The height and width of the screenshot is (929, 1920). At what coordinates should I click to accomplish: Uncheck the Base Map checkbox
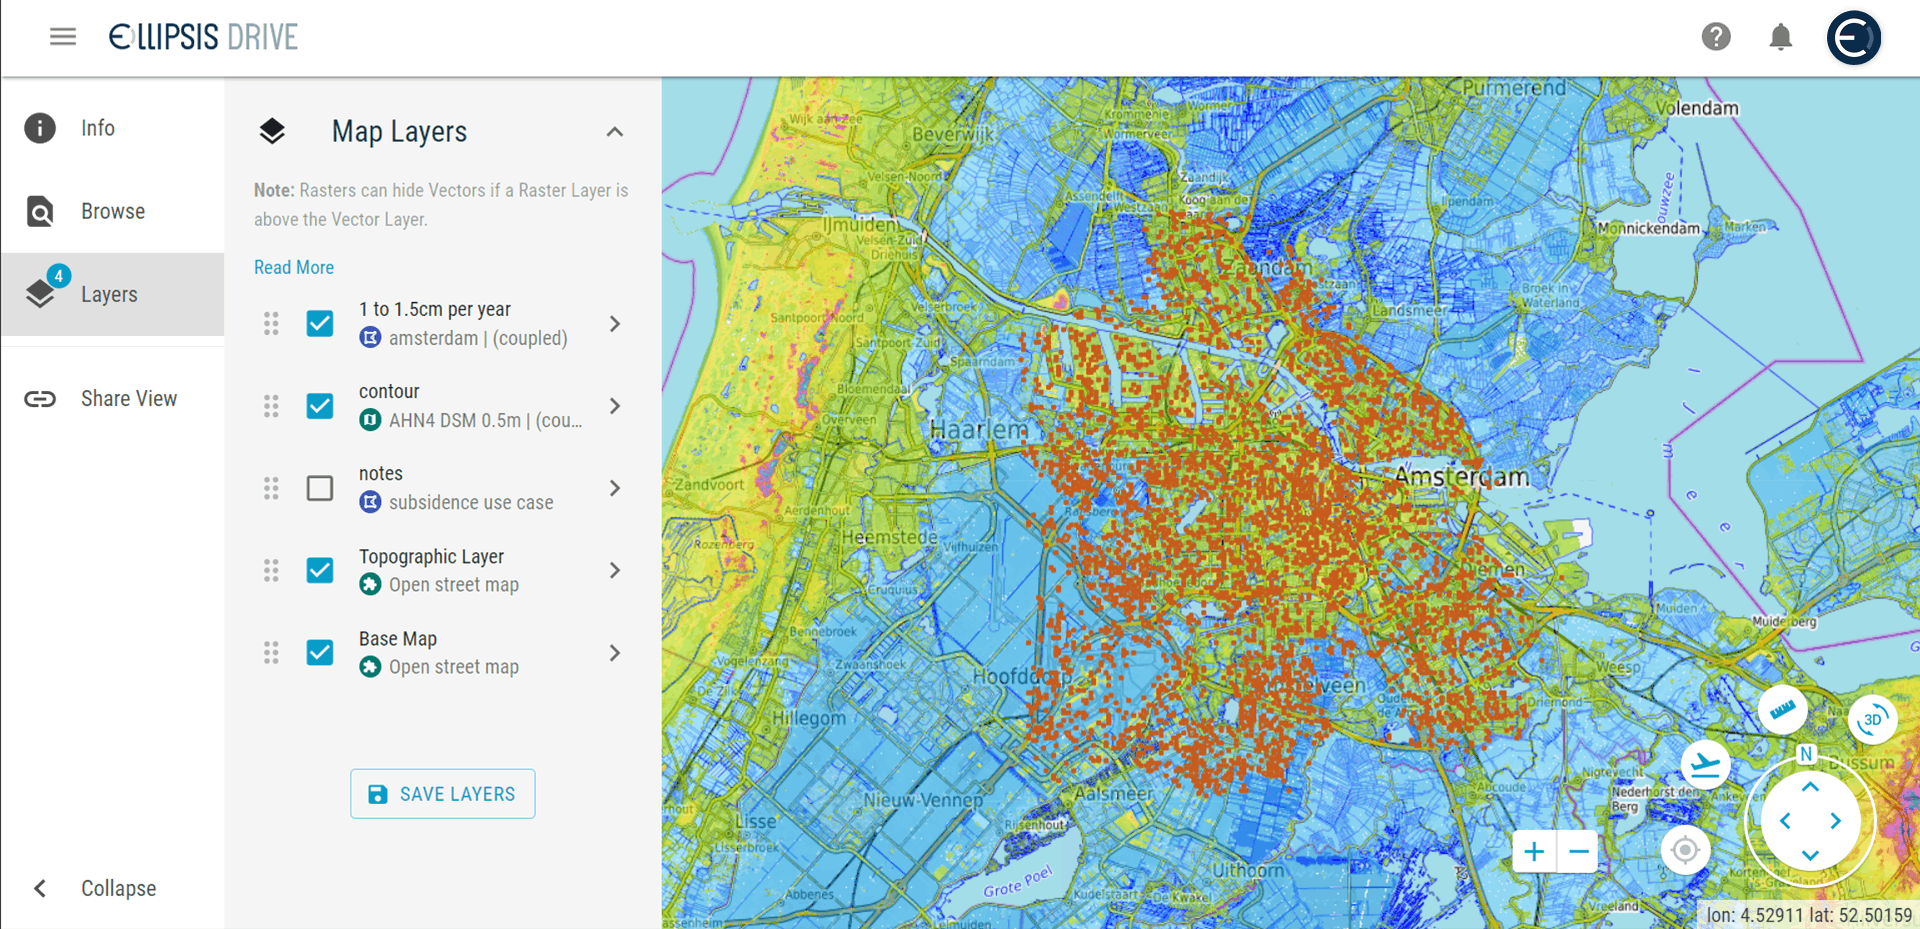click(320, 653)
